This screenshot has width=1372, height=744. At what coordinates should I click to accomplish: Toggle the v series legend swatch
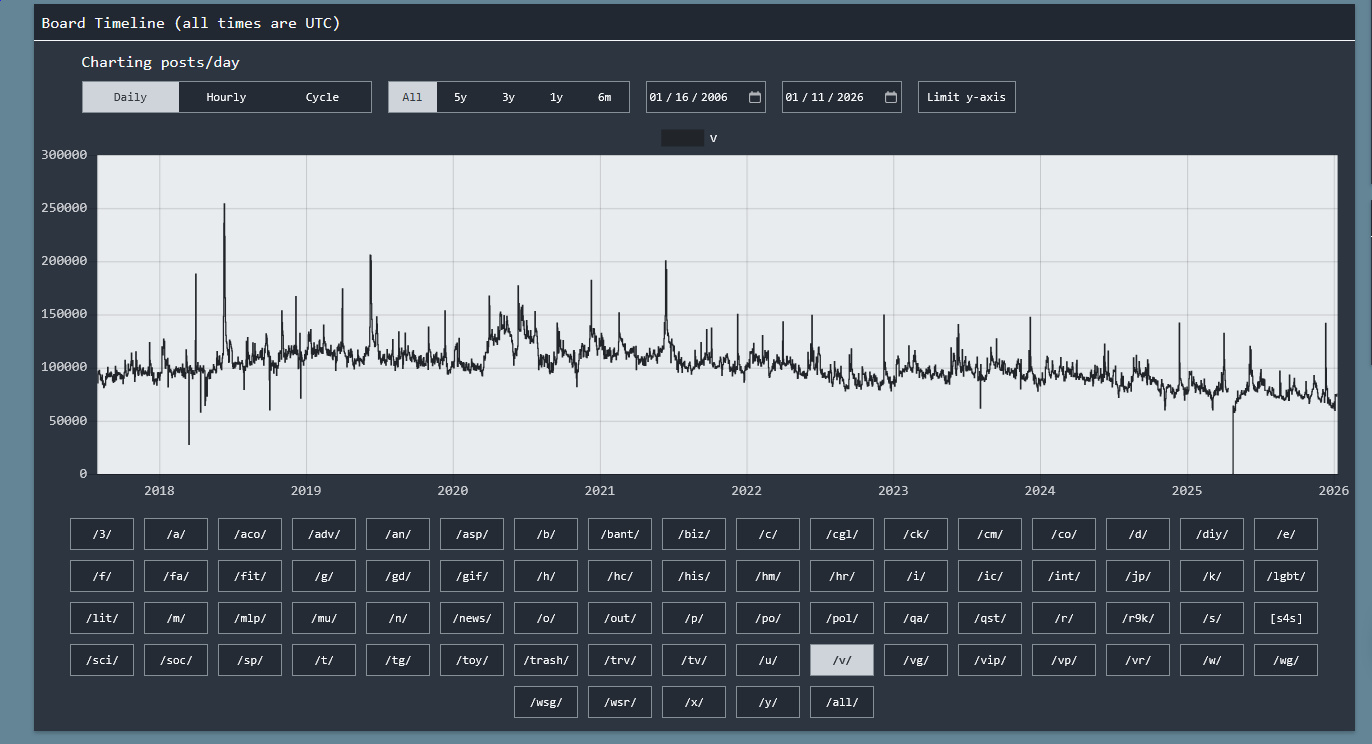point(682,138)
